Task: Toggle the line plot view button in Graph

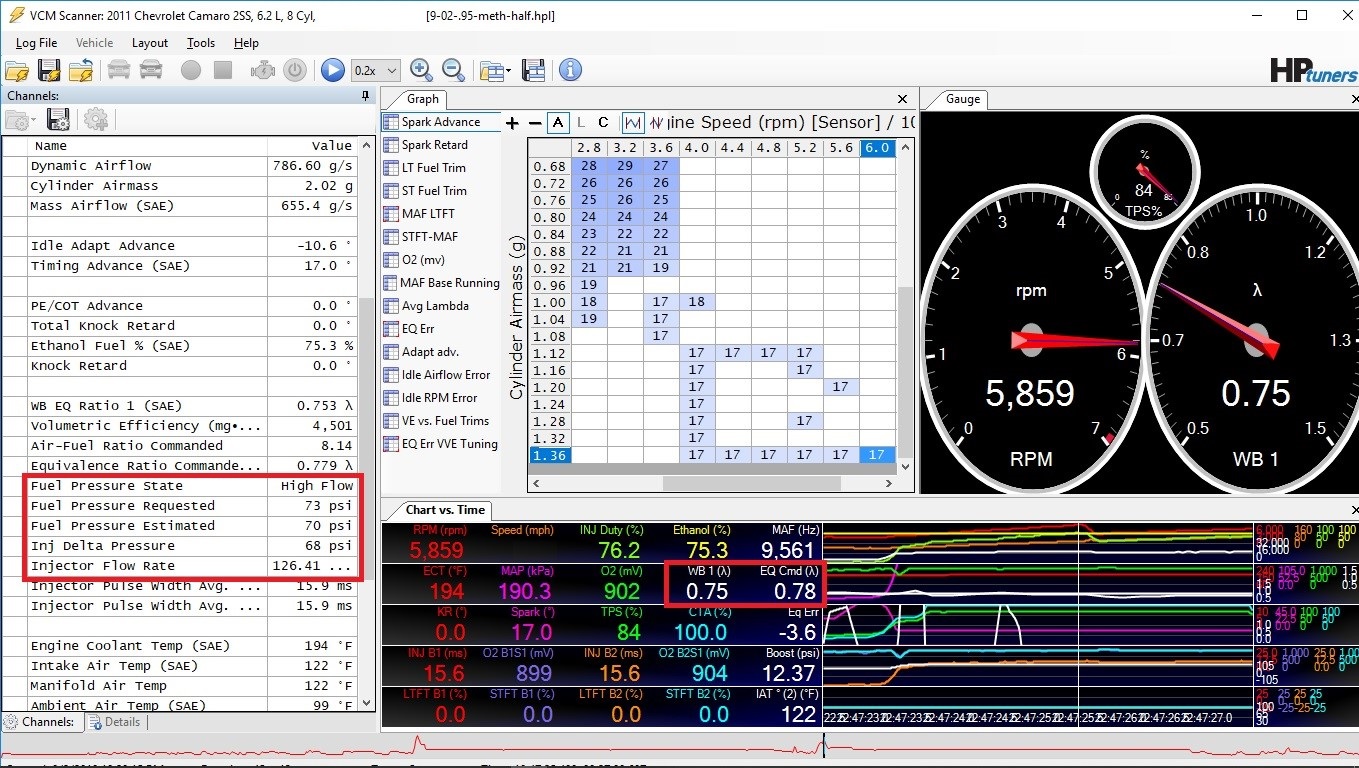Action: click(633, 123)
